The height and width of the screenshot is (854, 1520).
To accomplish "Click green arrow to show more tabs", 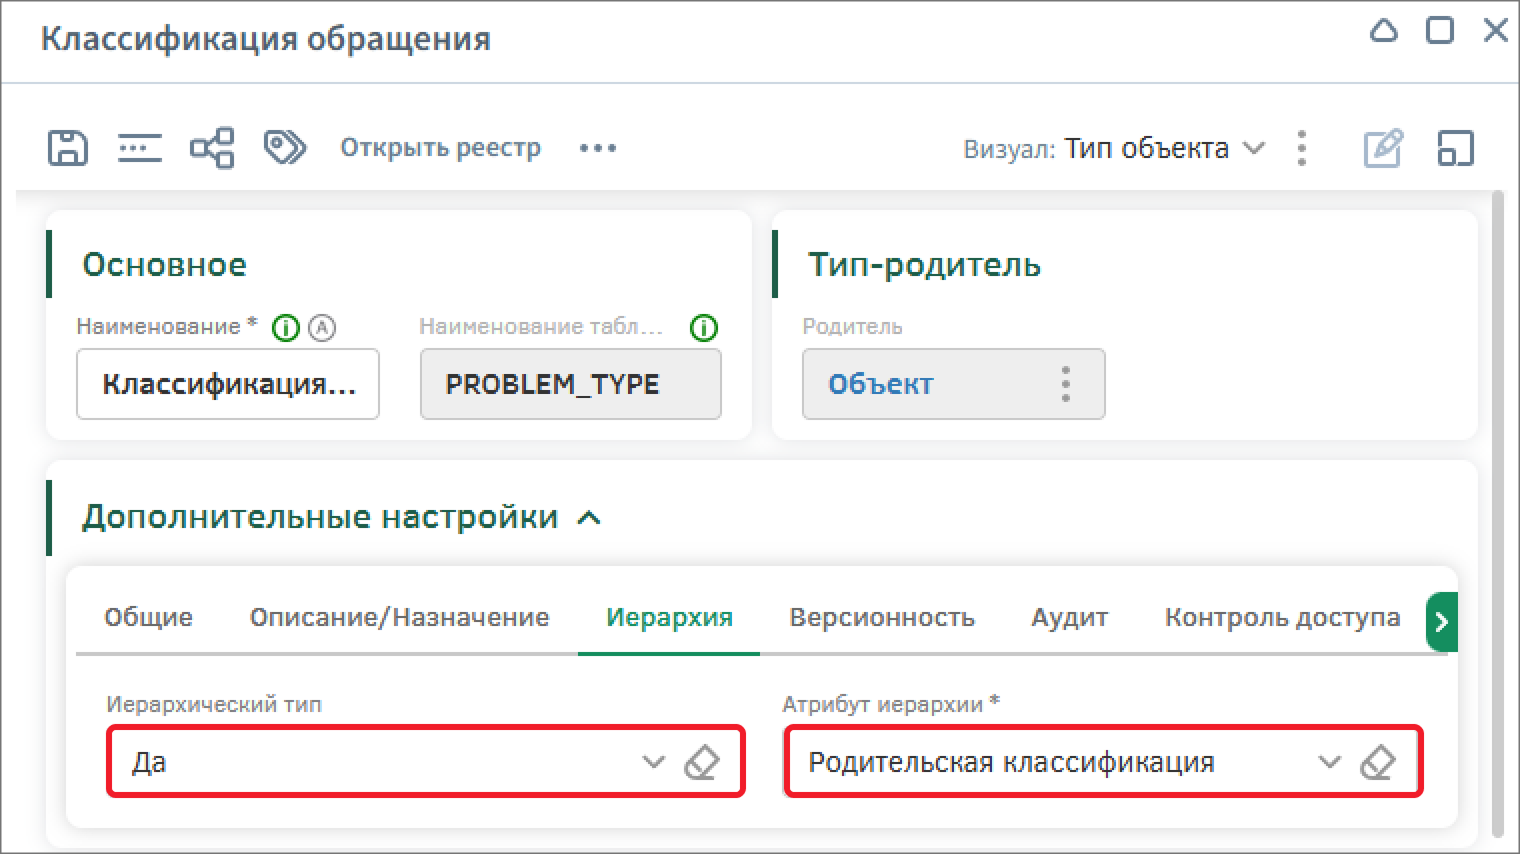I will tap(1441, 622).
